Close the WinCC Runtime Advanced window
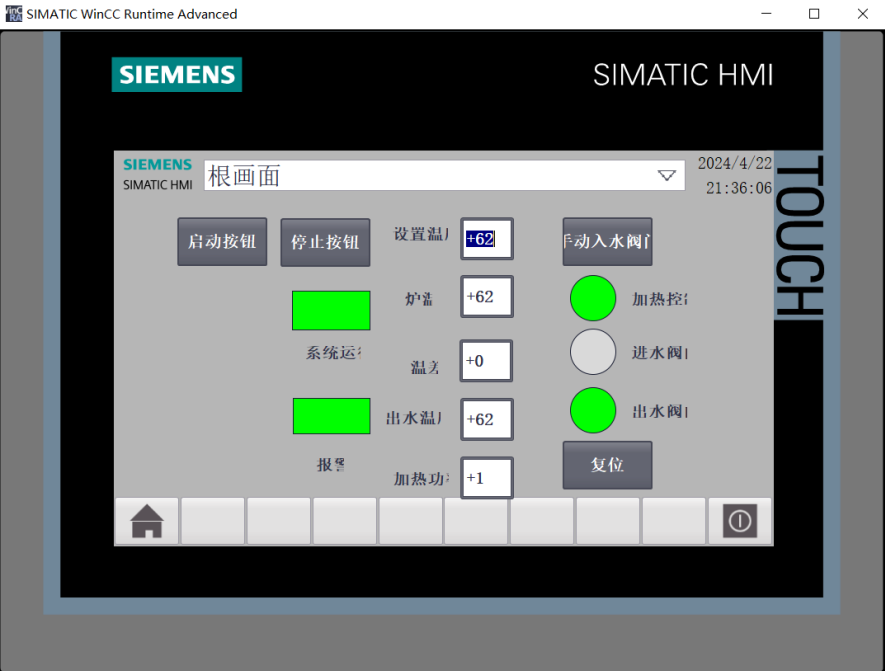 pyautogui.click(x=862, y=14)
